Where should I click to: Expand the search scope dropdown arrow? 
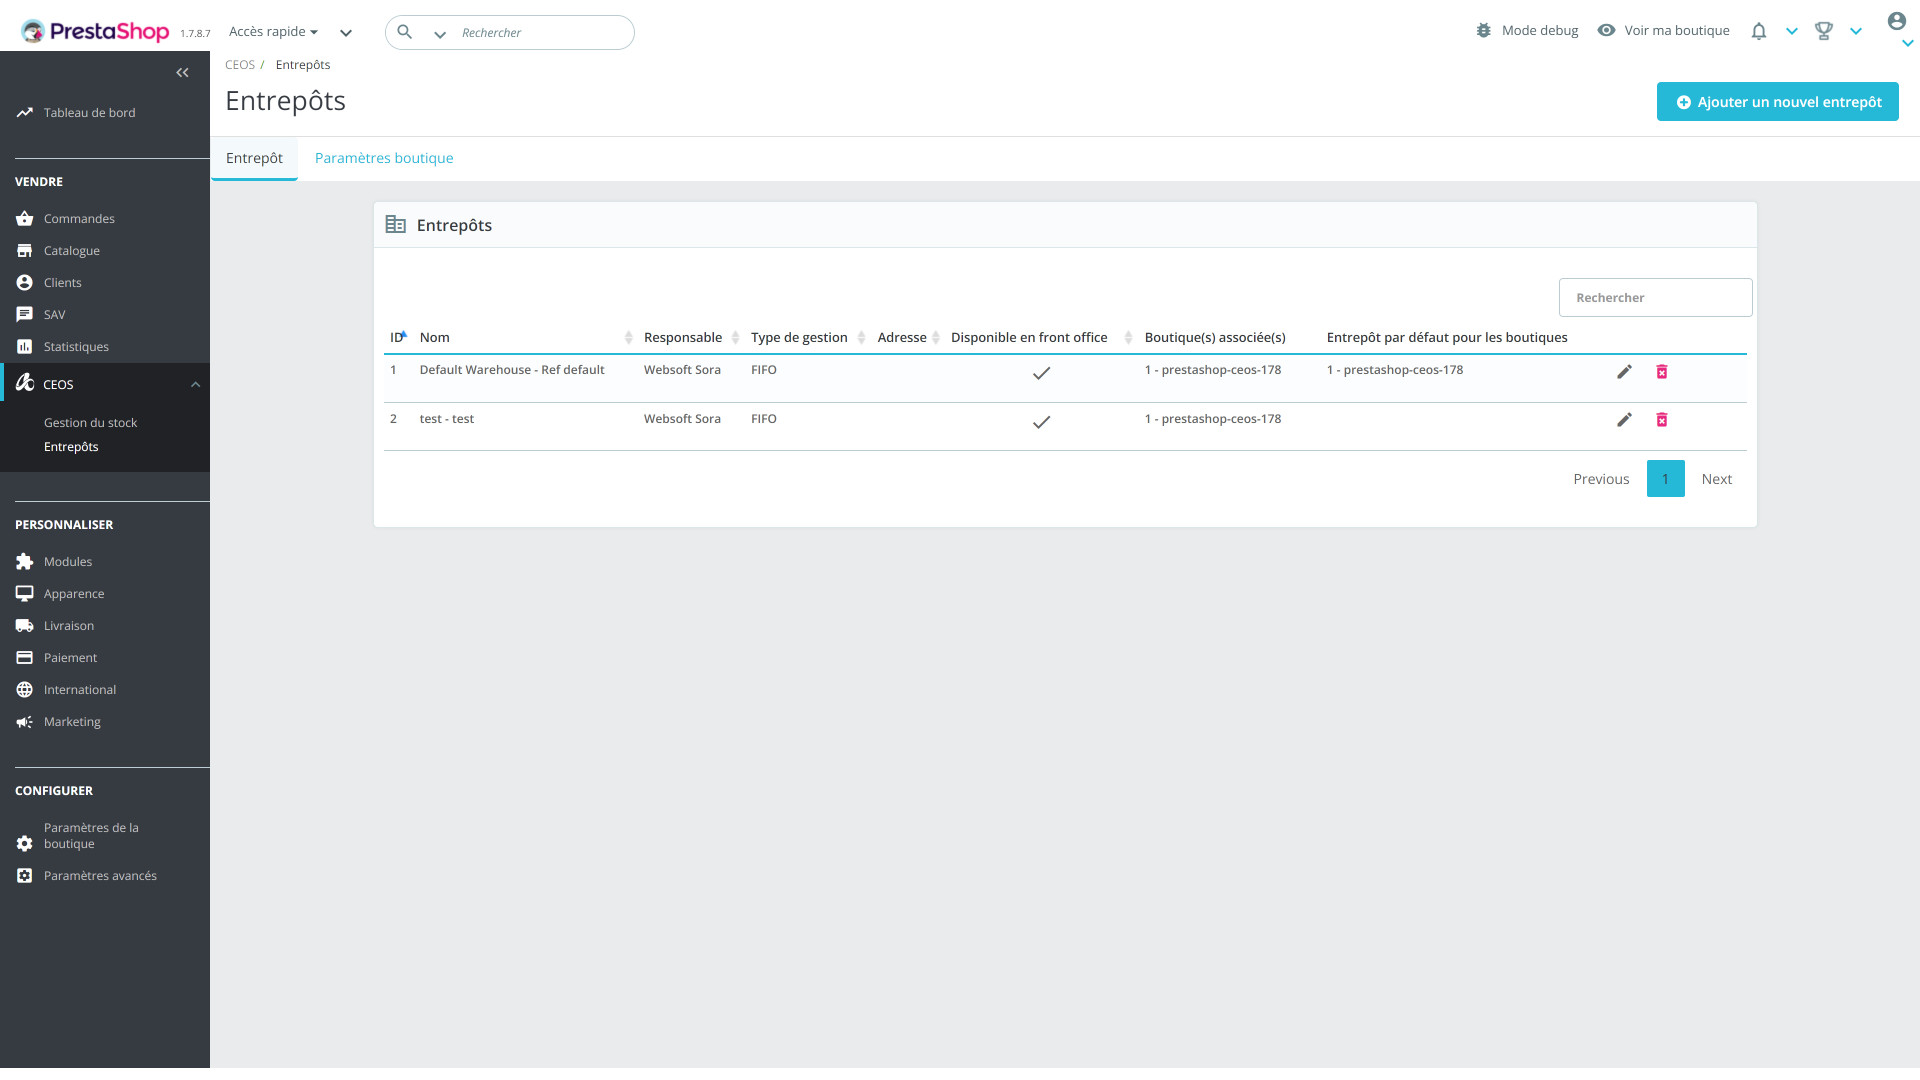[439, 34]
